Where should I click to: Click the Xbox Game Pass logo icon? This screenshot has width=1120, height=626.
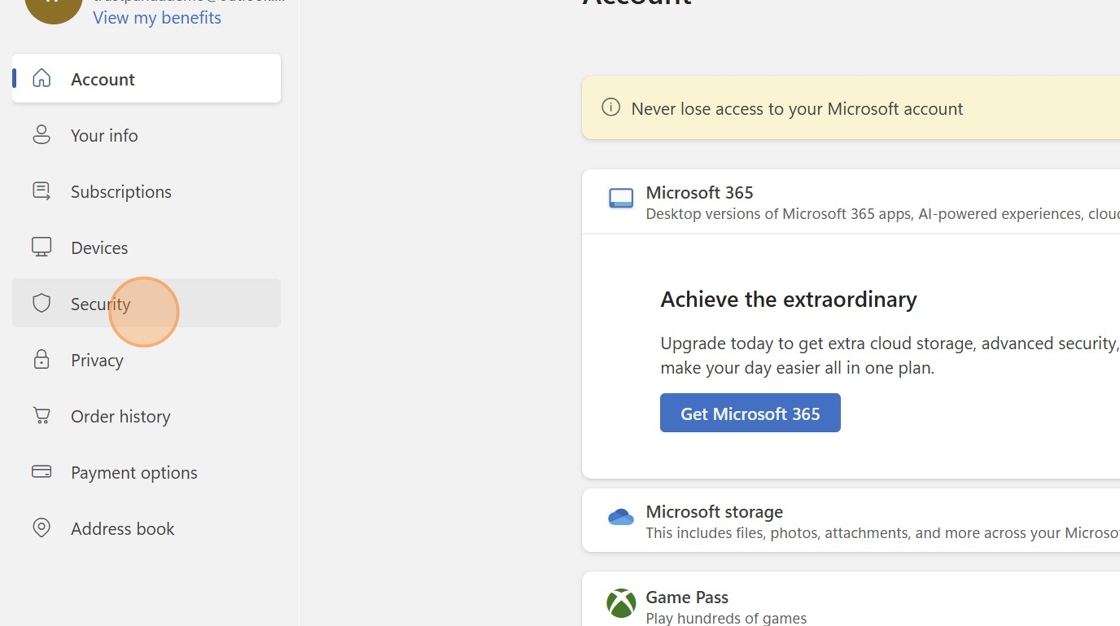pos(621,603)
